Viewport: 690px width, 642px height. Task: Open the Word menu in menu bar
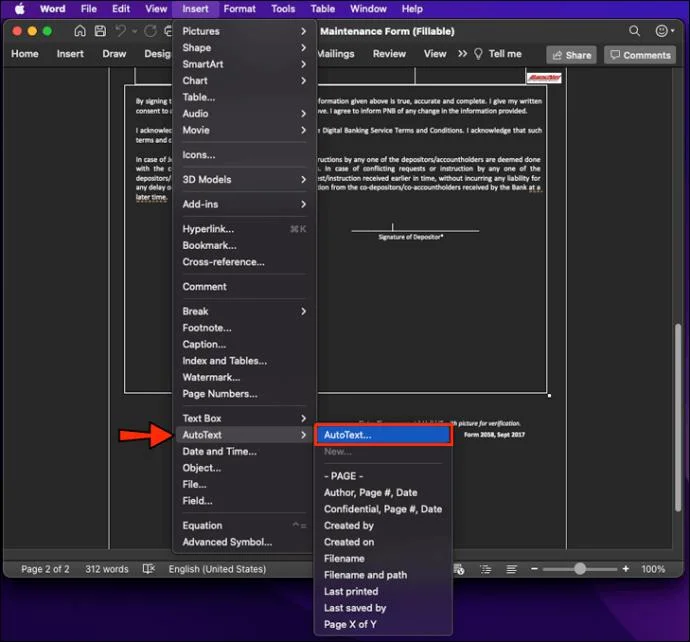(52, 9)
